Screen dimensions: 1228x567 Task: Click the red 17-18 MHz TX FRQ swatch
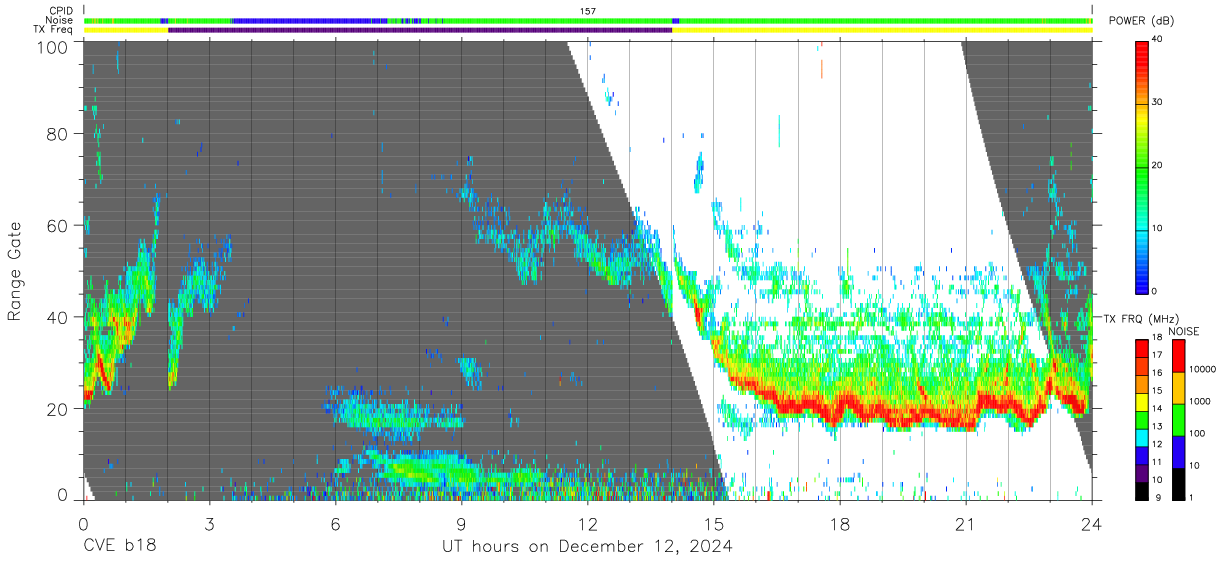point(1142,347)
